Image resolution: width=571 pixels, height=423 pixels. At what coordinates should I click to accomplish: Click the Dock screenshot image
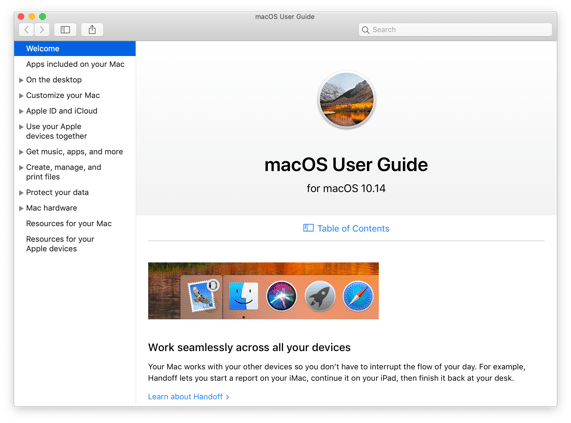point(263,291)
